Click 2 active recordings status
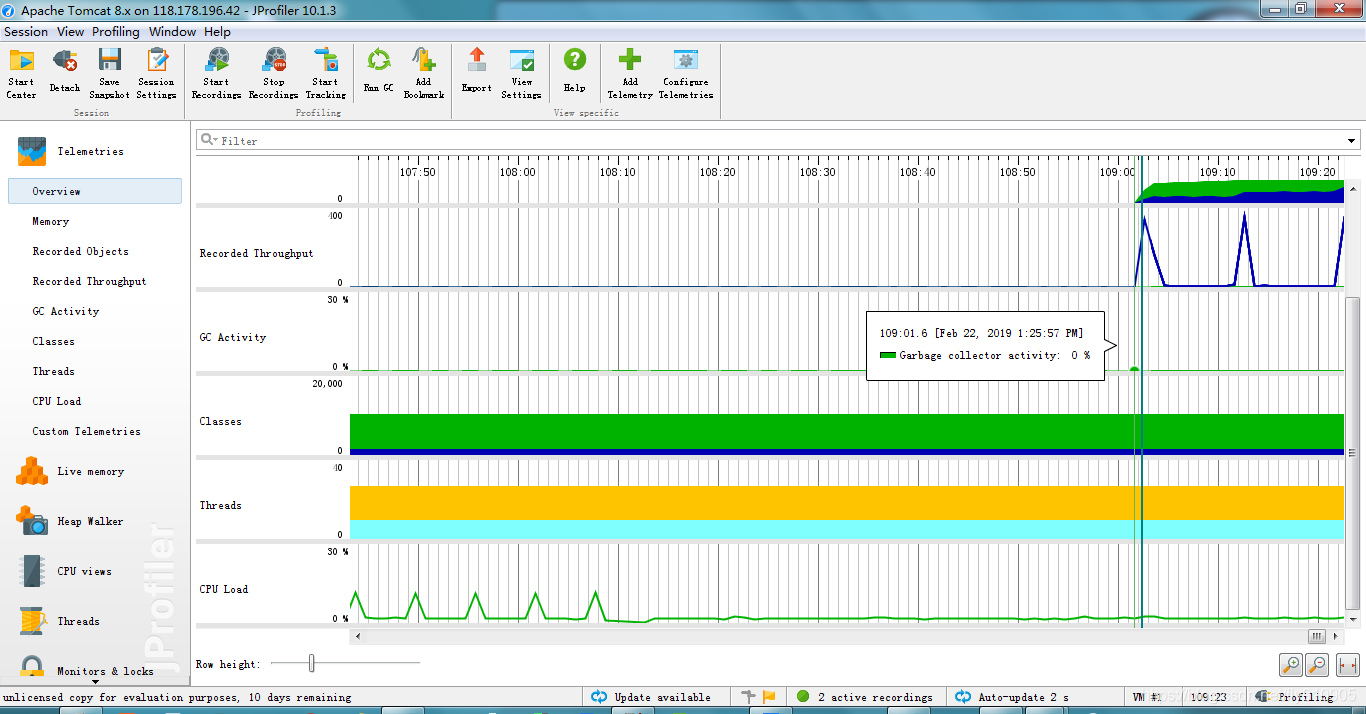The height and width of the screenshot is (714, 1366). tap(865, 697)
